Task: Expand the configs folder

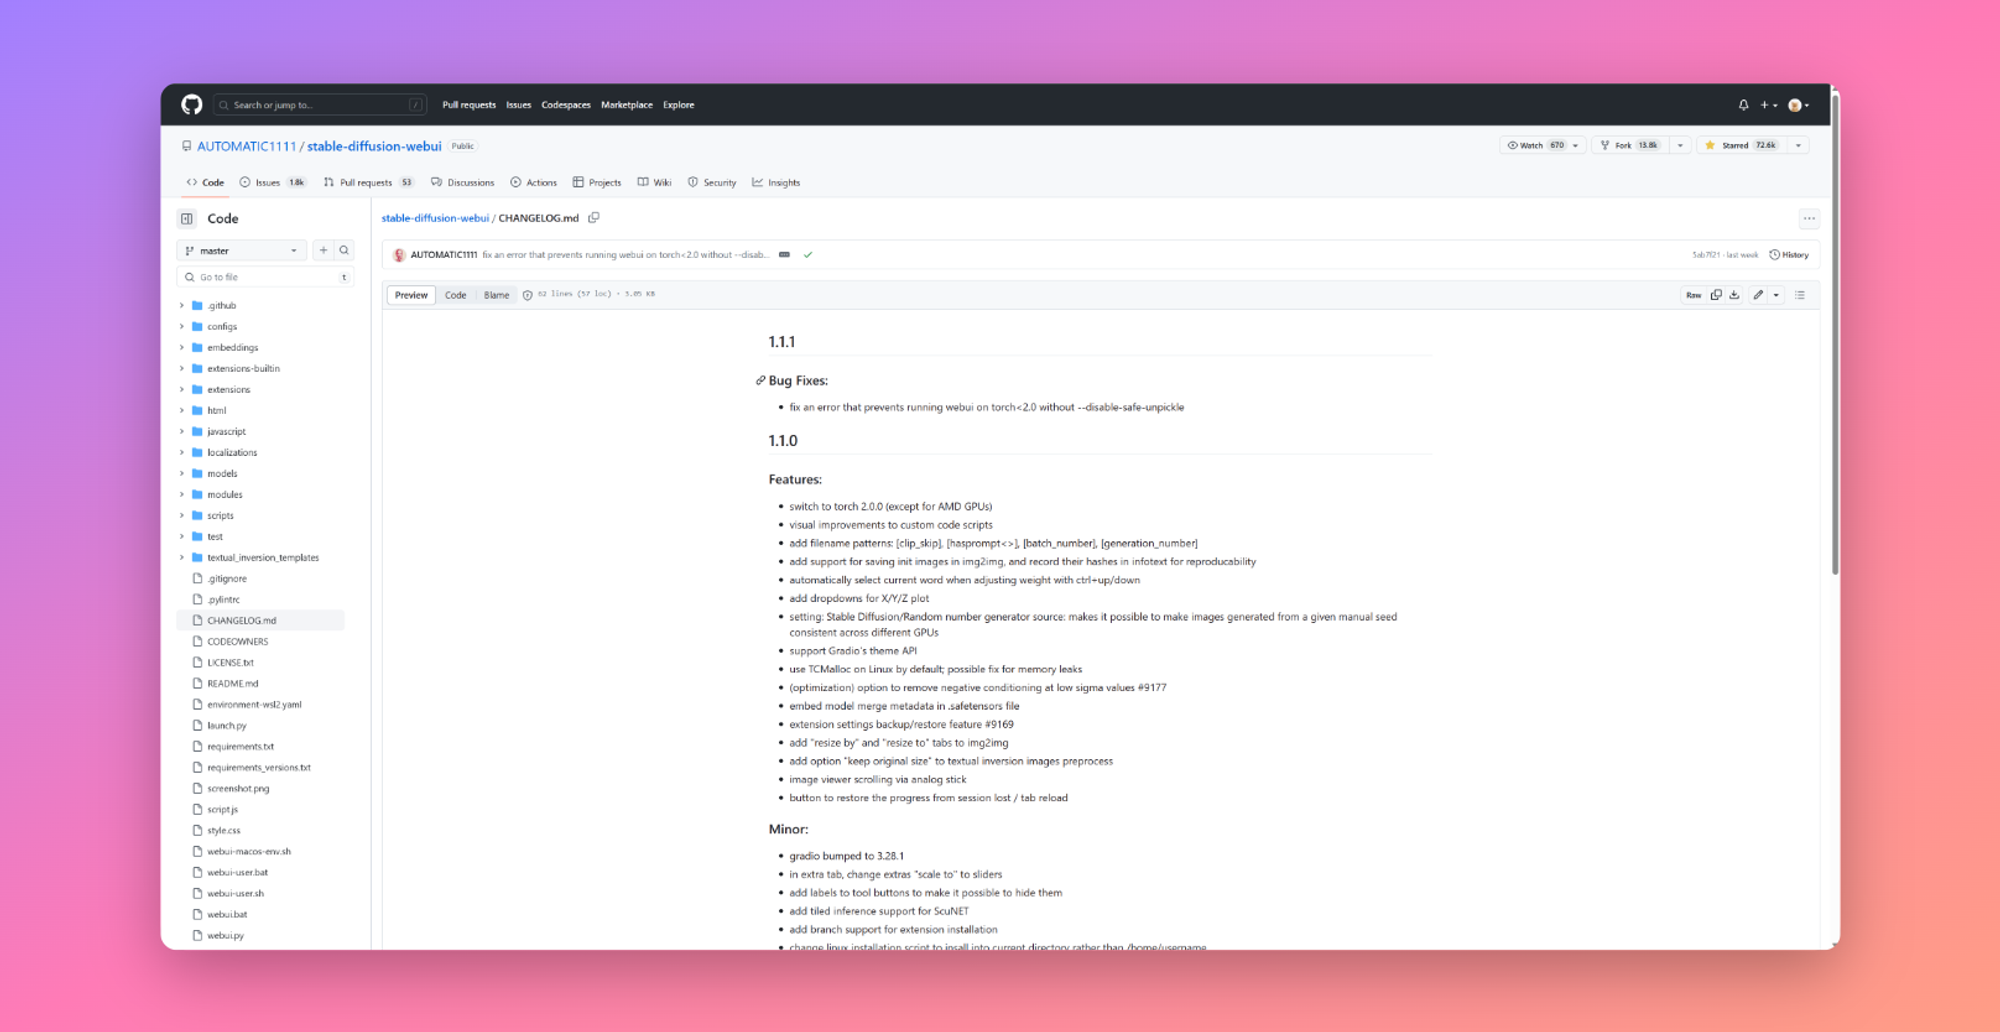Action: coord(182,327)
